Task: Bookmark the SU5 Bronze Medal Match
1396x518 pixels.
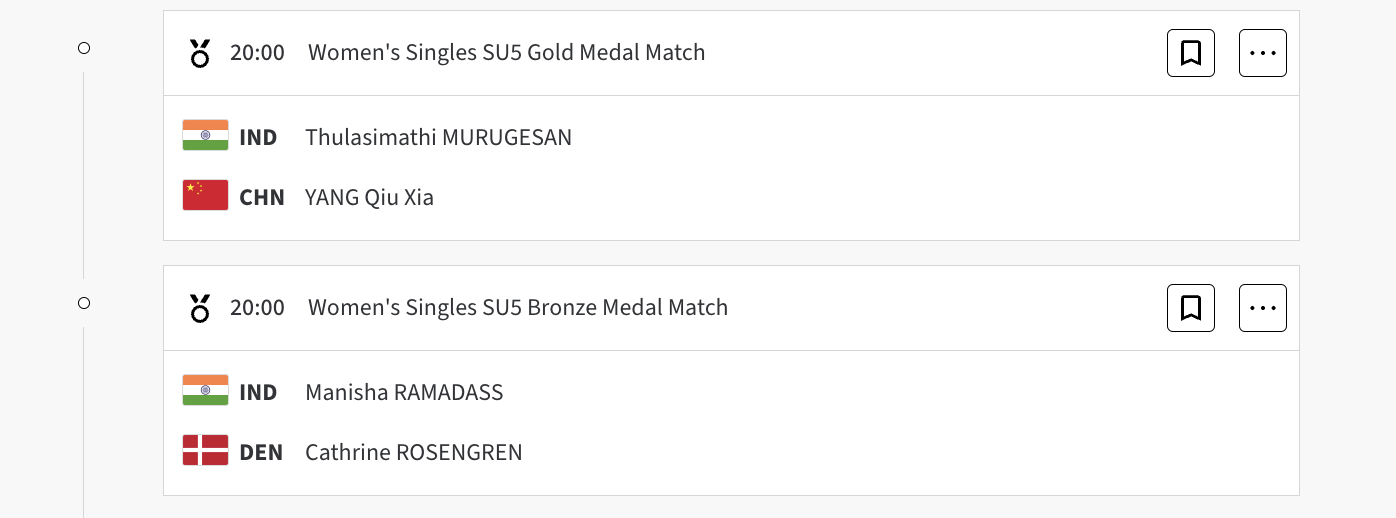Action: pos(1190,308)
